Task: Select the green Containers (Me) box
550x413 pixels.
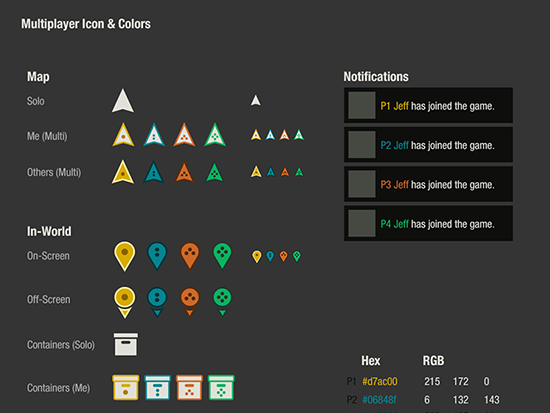Action: 221,388
